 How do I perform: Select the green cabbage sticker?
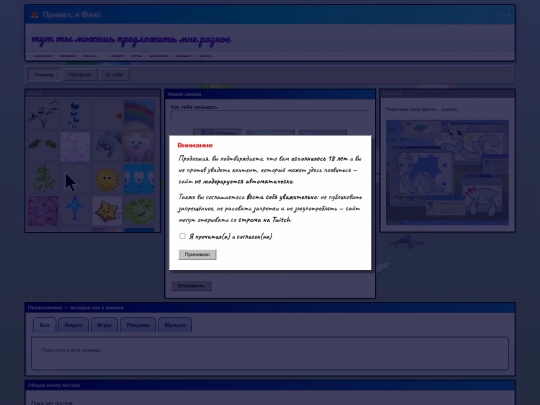click(x=139, y=211)
